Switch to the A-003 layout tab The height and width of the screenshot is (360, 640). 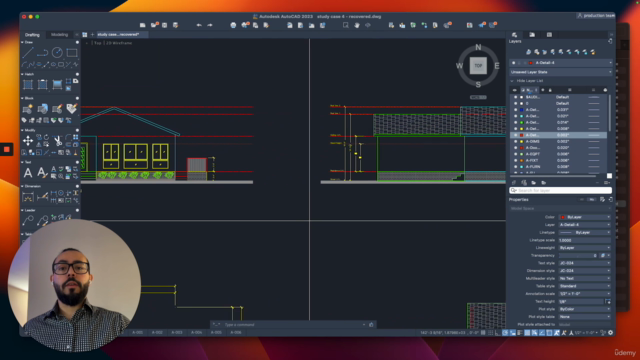[x=177, y=333]
